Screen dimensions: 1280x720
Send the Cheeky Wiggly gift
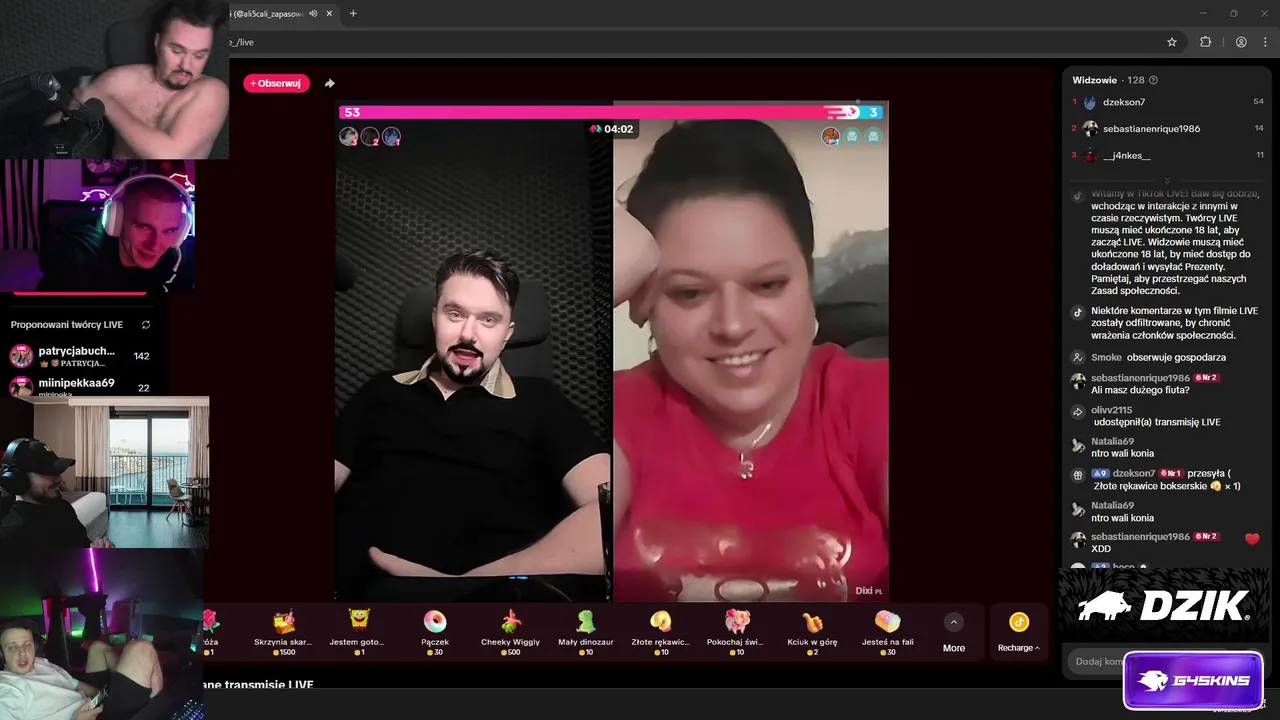510,632
